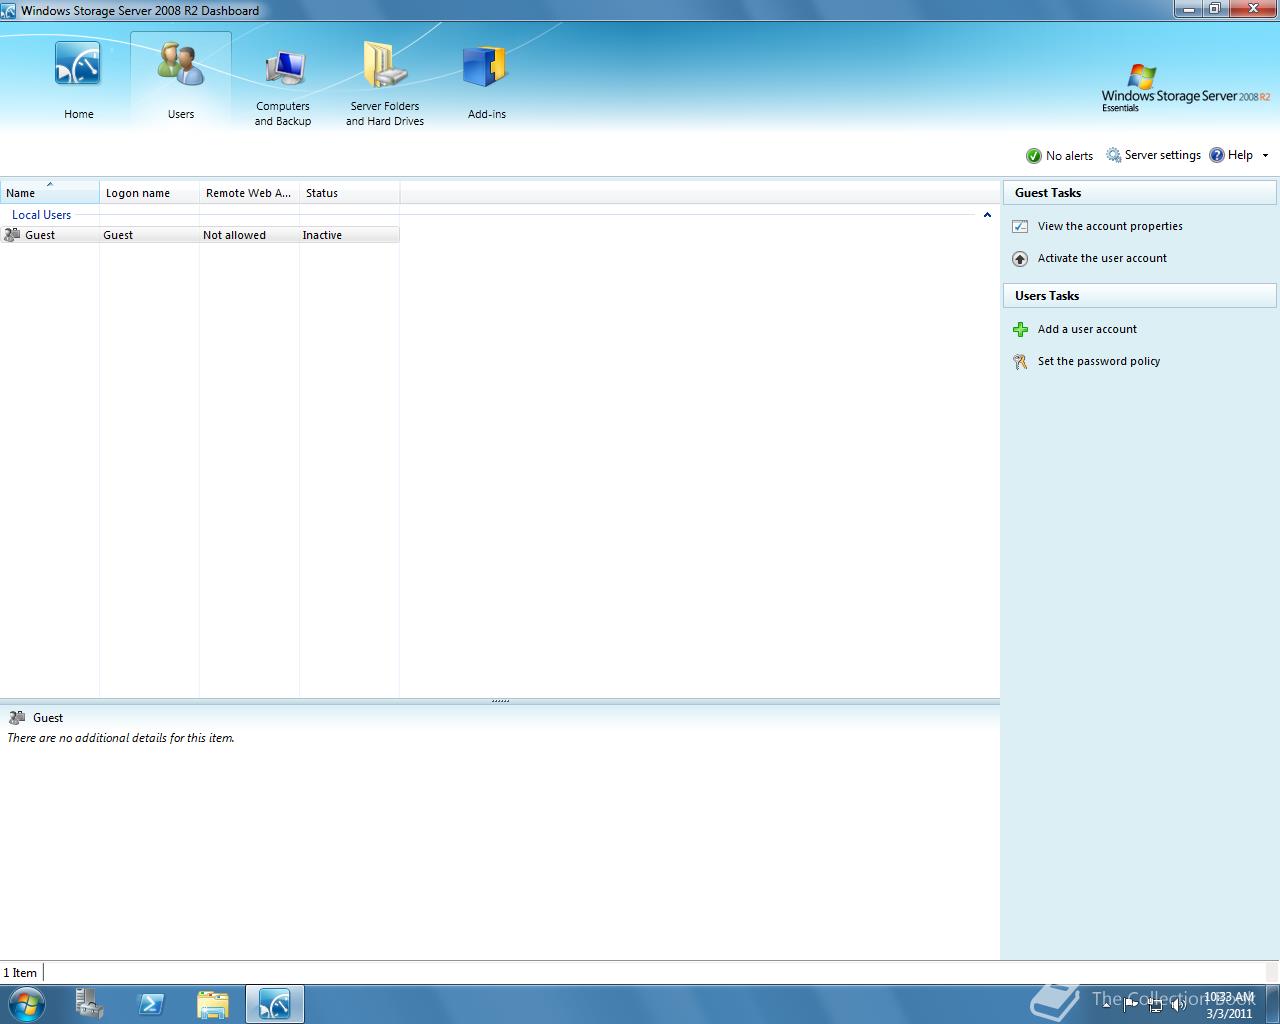Close the Dashboard window
This screenshot has height=1024, width=1280.
pyautogui.click(x=1253, y=9)
